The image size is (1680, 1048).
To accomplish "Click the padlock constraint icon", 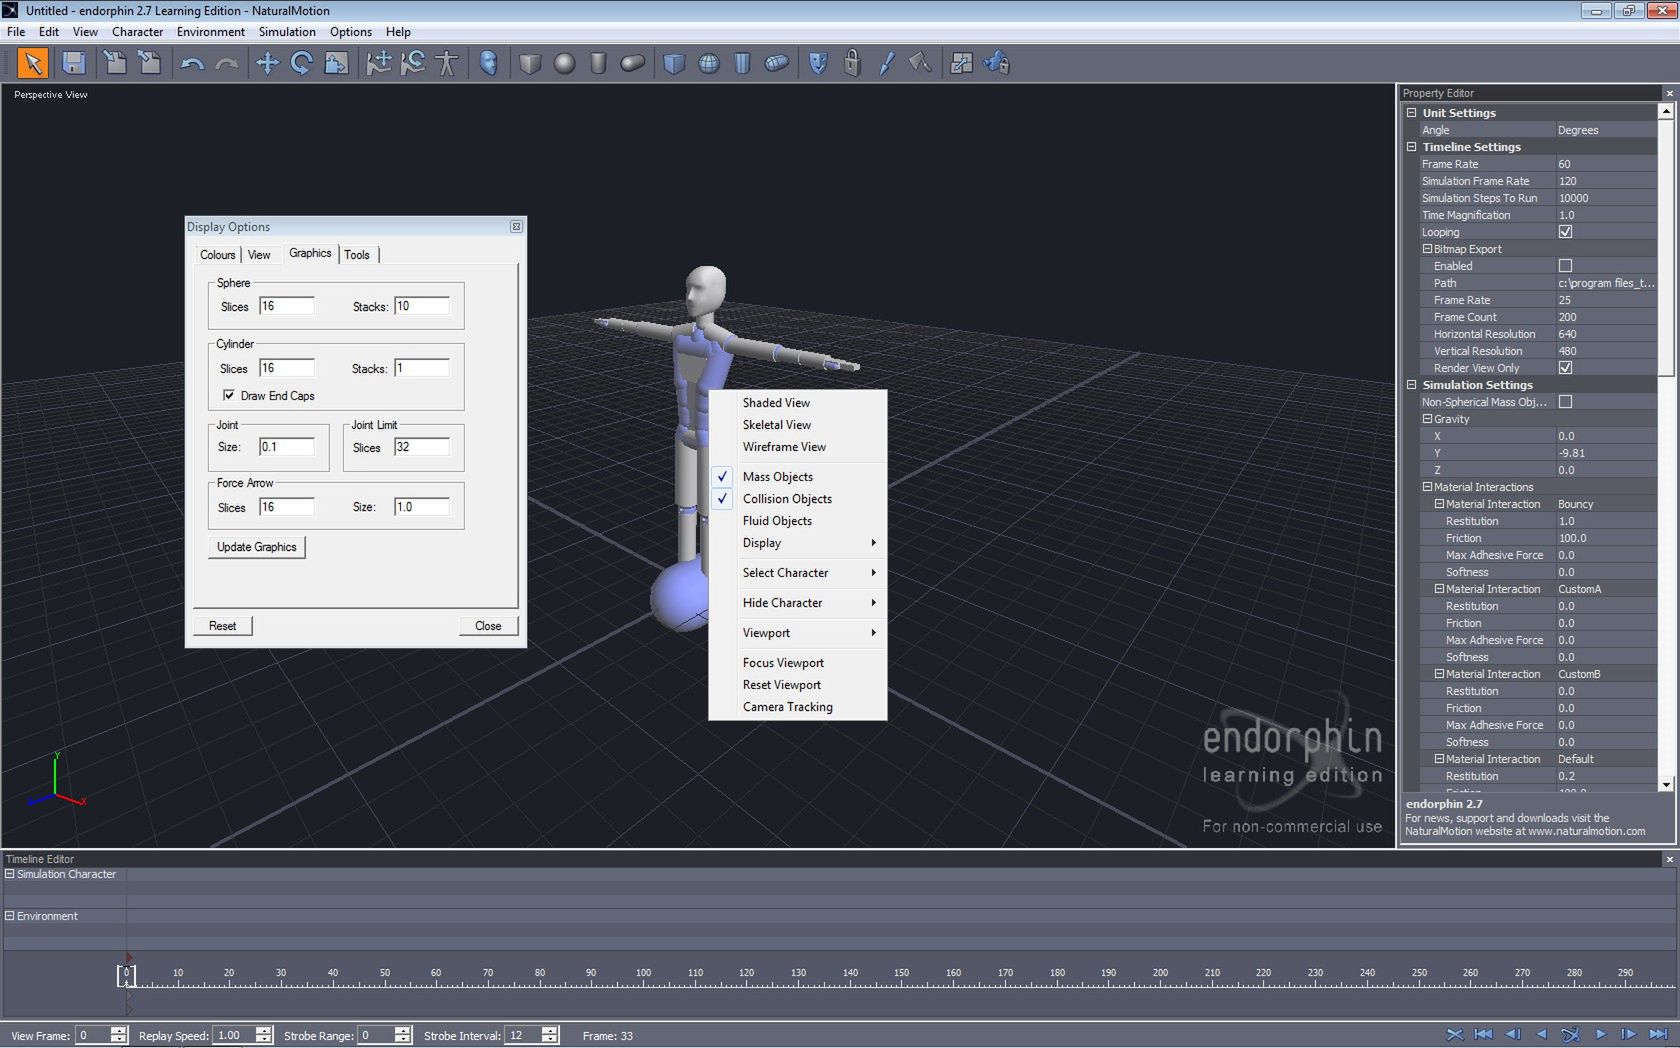I will coord(852,64).
